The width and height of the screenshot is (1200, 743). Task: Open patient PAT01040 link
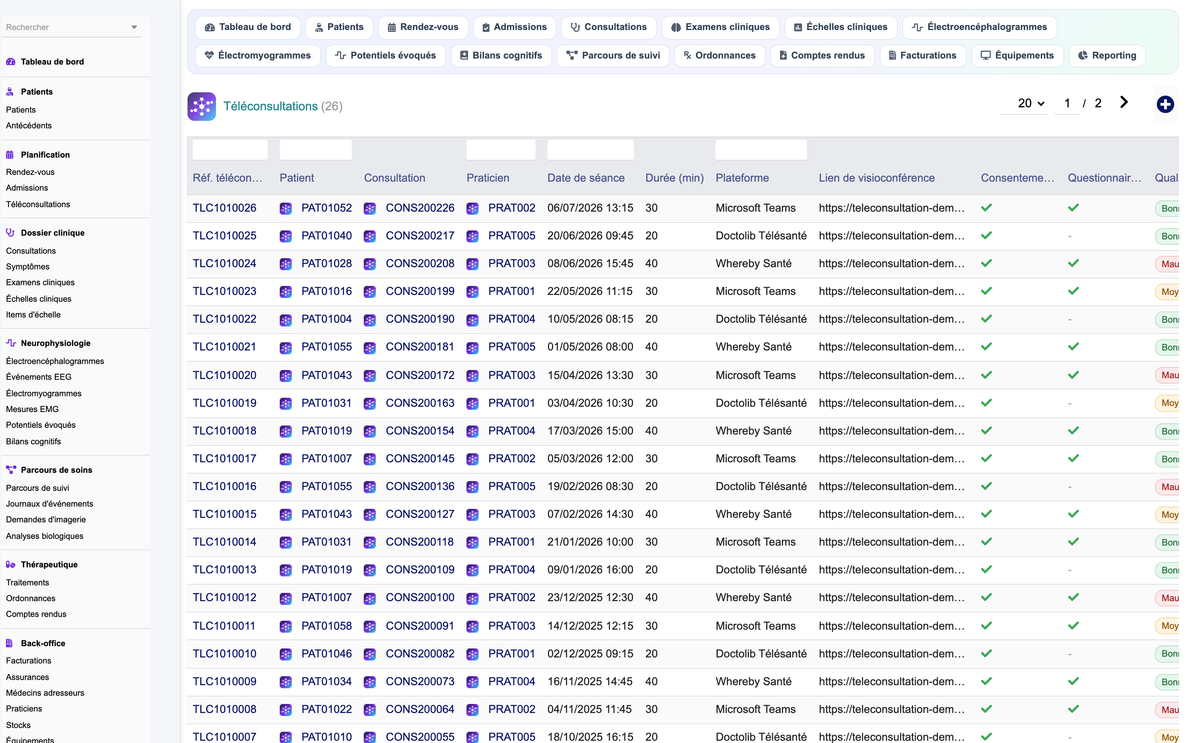pyautogui.click(x=327, y=236)
